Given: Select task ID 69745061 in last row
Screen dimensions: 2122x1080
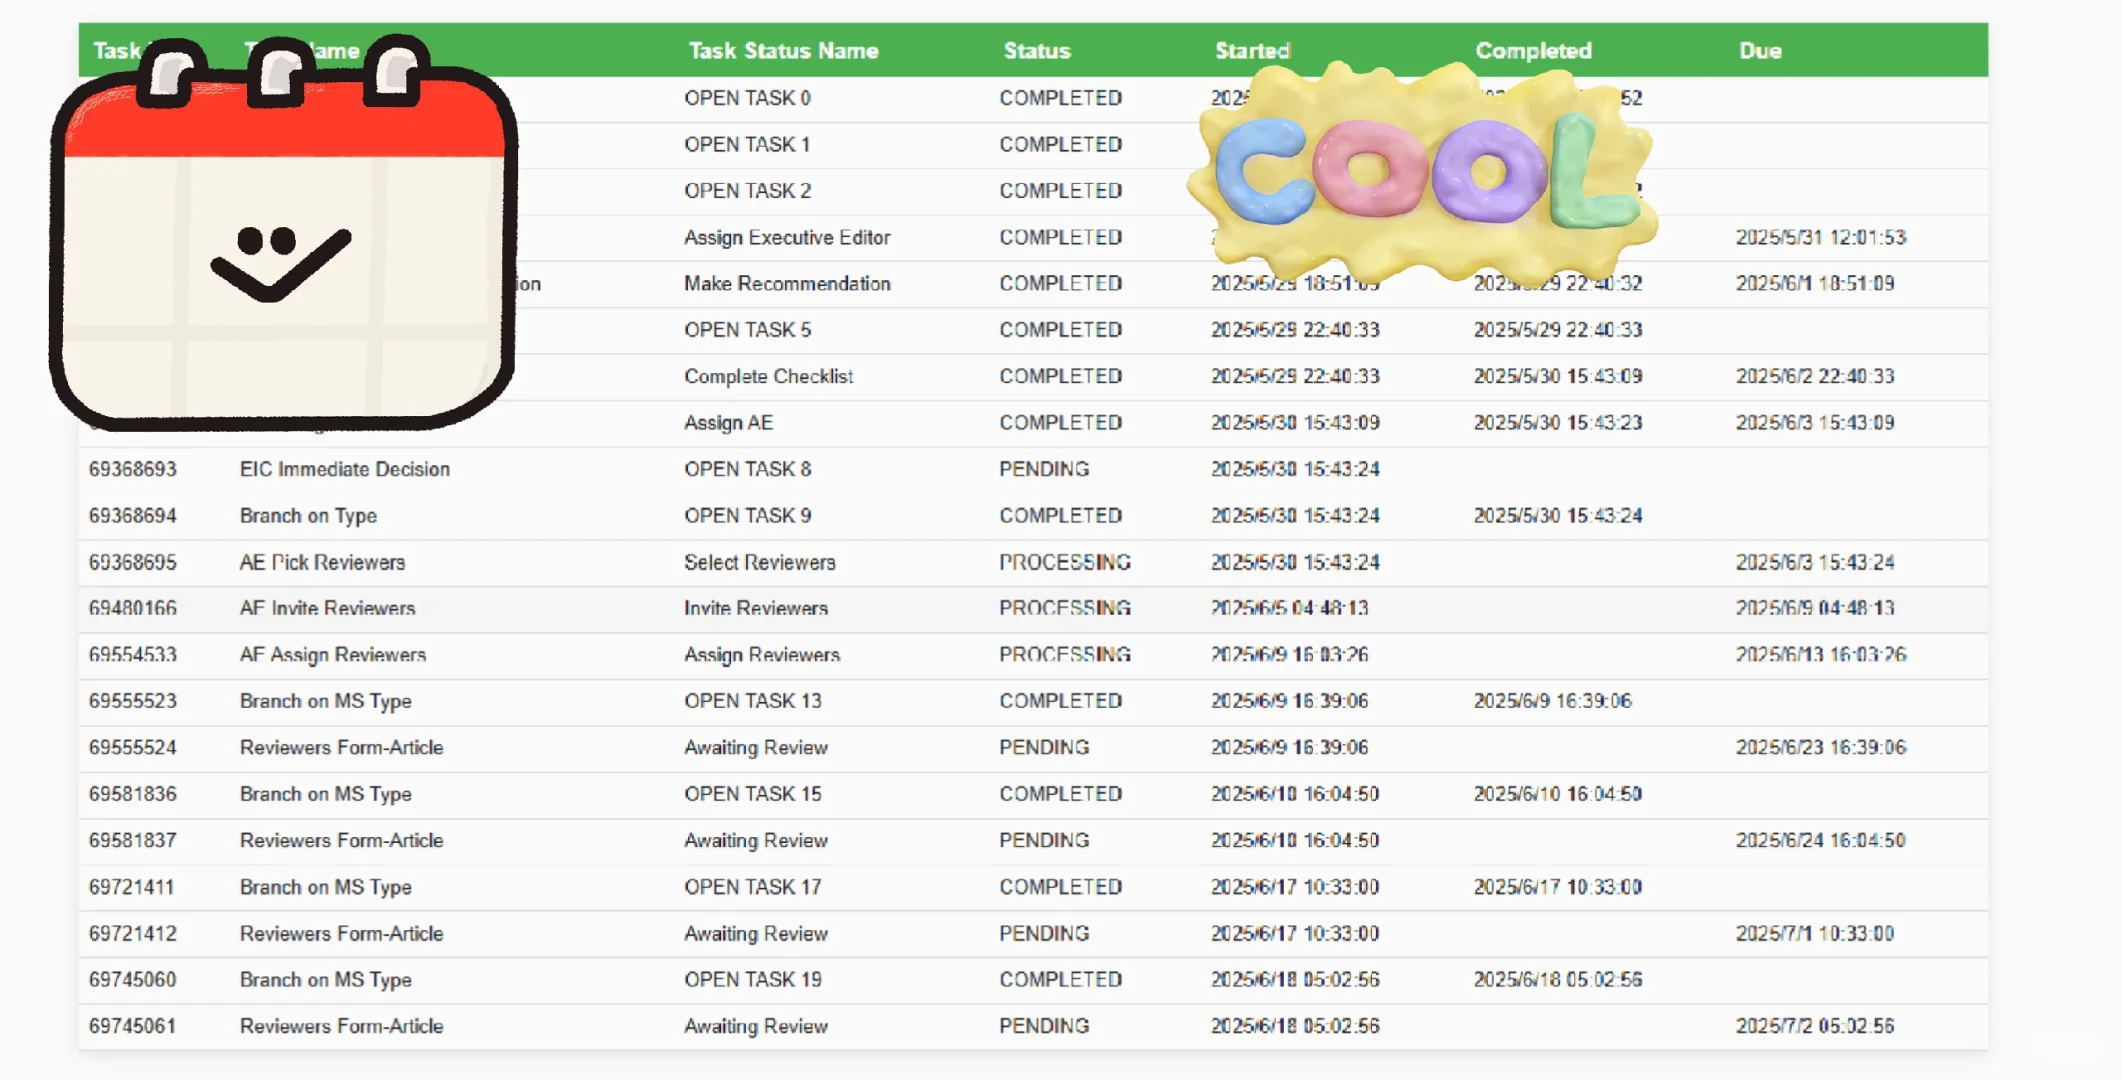Looking at the screenshot, I should [132, 1026].
